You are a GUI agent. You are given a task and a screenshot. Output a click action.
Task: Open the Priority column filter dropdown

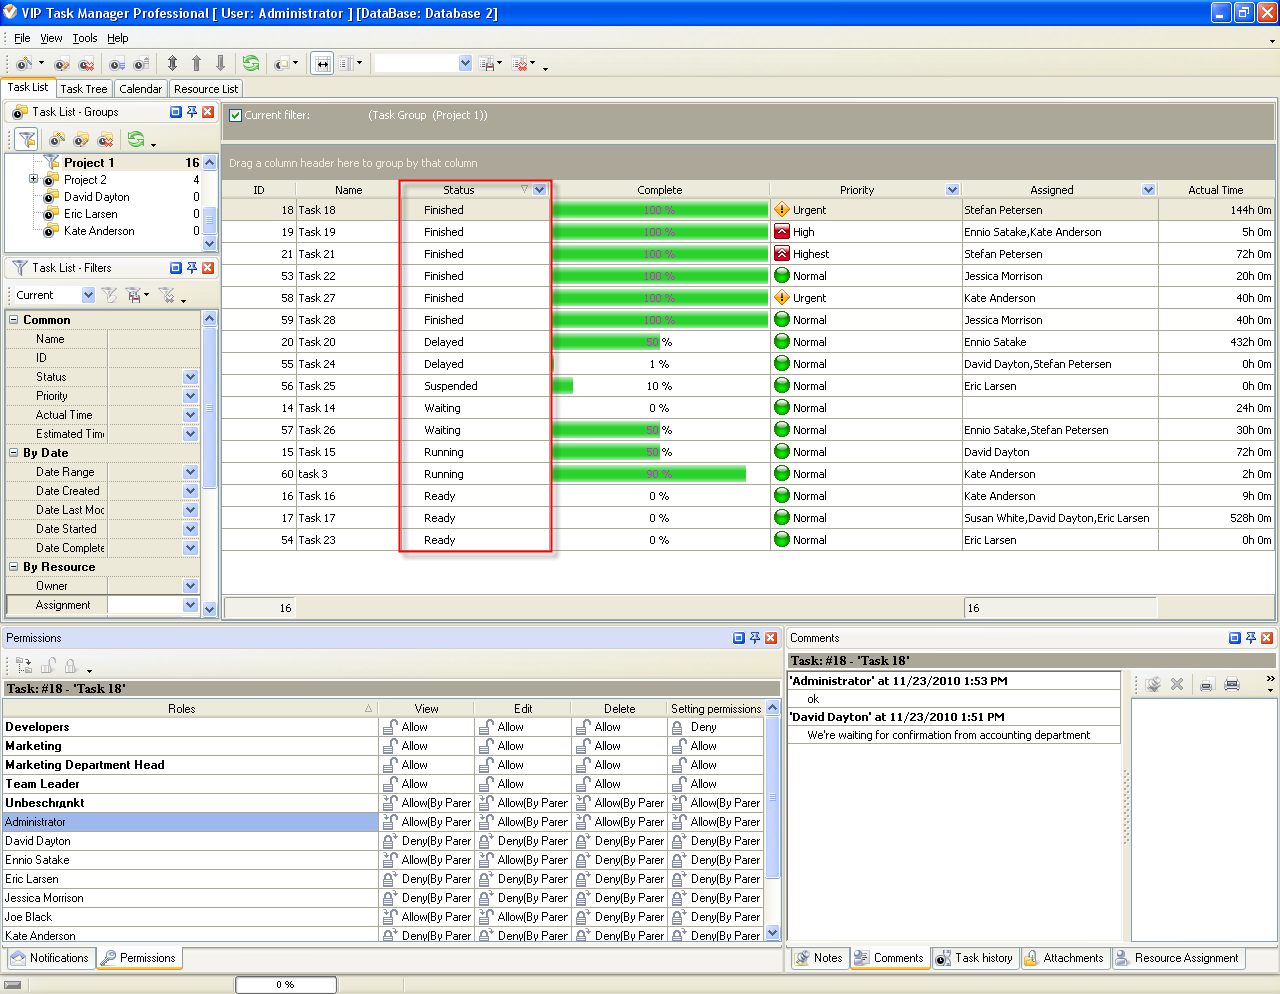(952, 190)
